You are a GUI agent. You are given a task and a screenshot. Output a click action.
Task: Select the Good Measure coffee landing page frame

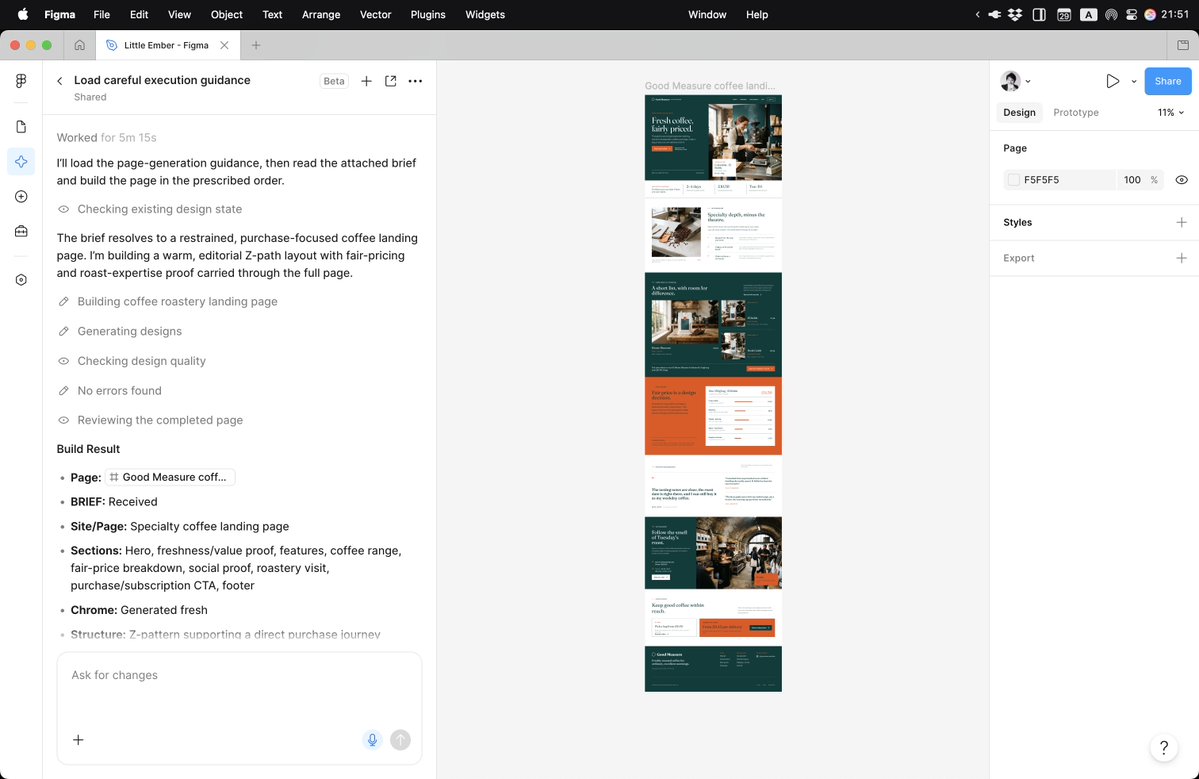tap(713, 393)
